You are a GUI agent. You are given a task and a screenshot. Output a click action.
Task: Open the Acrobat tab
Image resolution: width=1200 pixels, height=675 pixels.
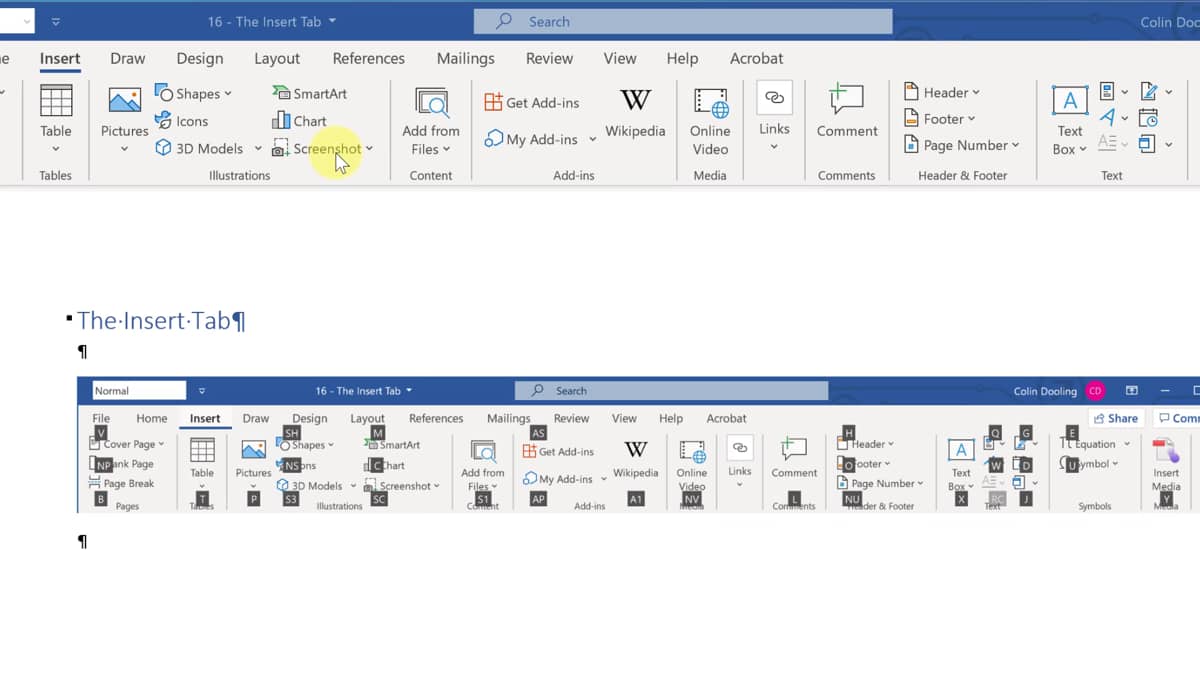point(757,58)
